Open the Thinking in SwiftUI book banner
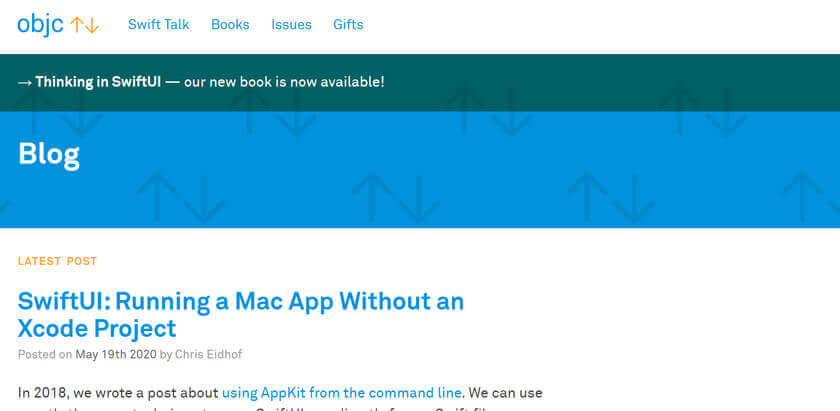This screenshot has width=840, height=411. coord(201,82)
